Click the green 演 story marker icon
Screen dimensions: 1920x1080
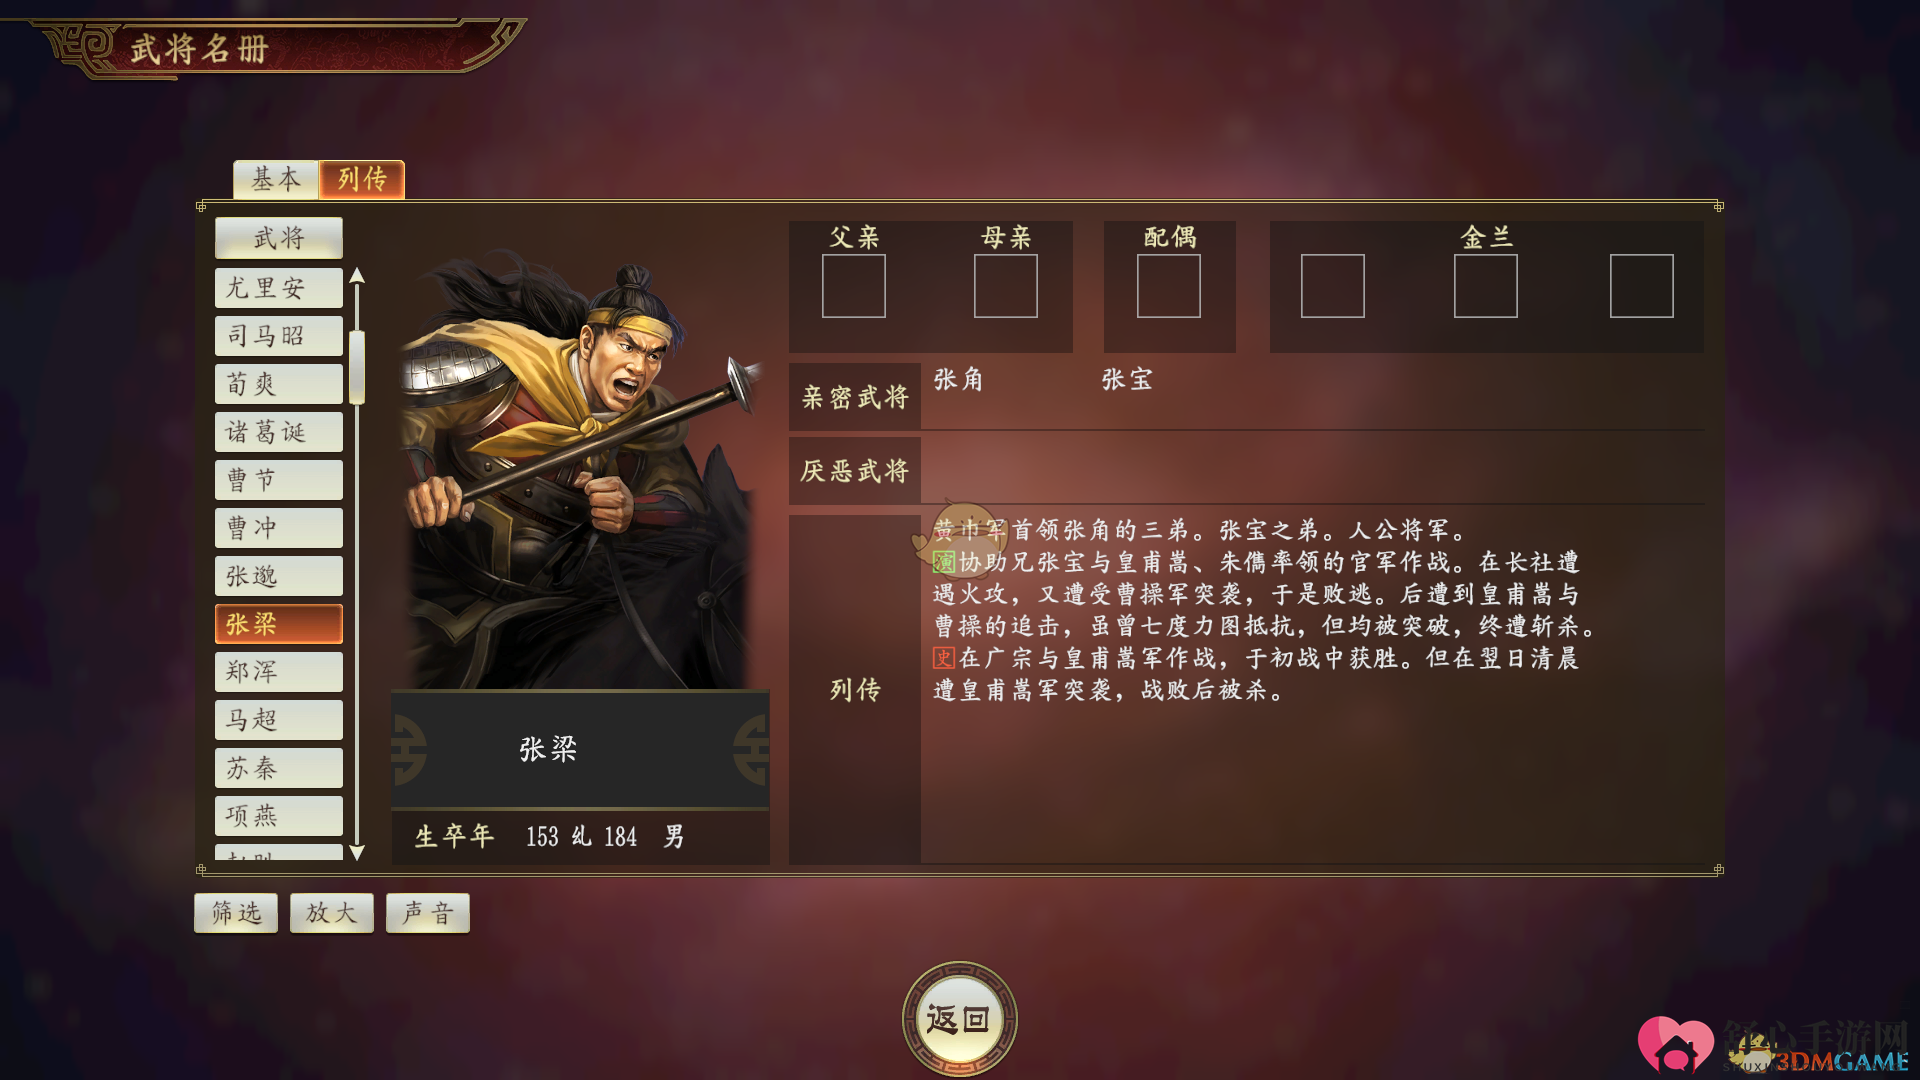[944, 562]
